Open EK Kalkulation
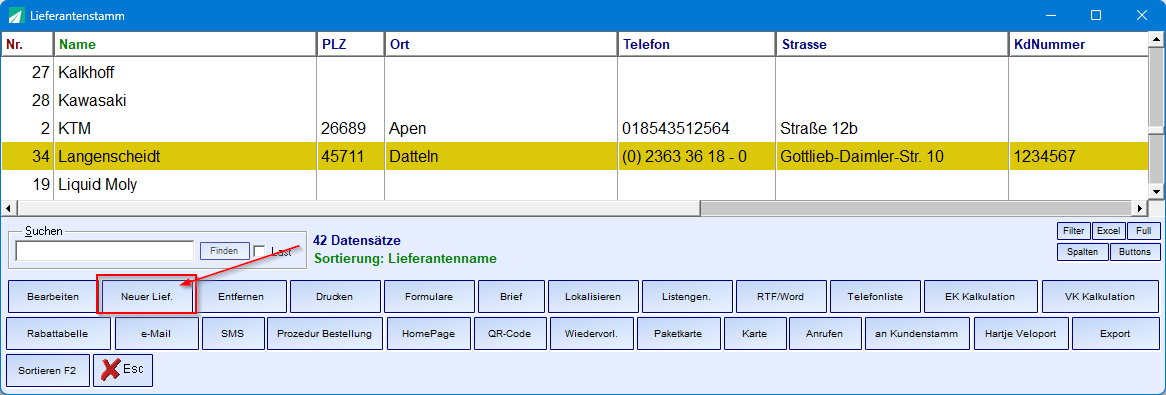 (x=980, y=296)
